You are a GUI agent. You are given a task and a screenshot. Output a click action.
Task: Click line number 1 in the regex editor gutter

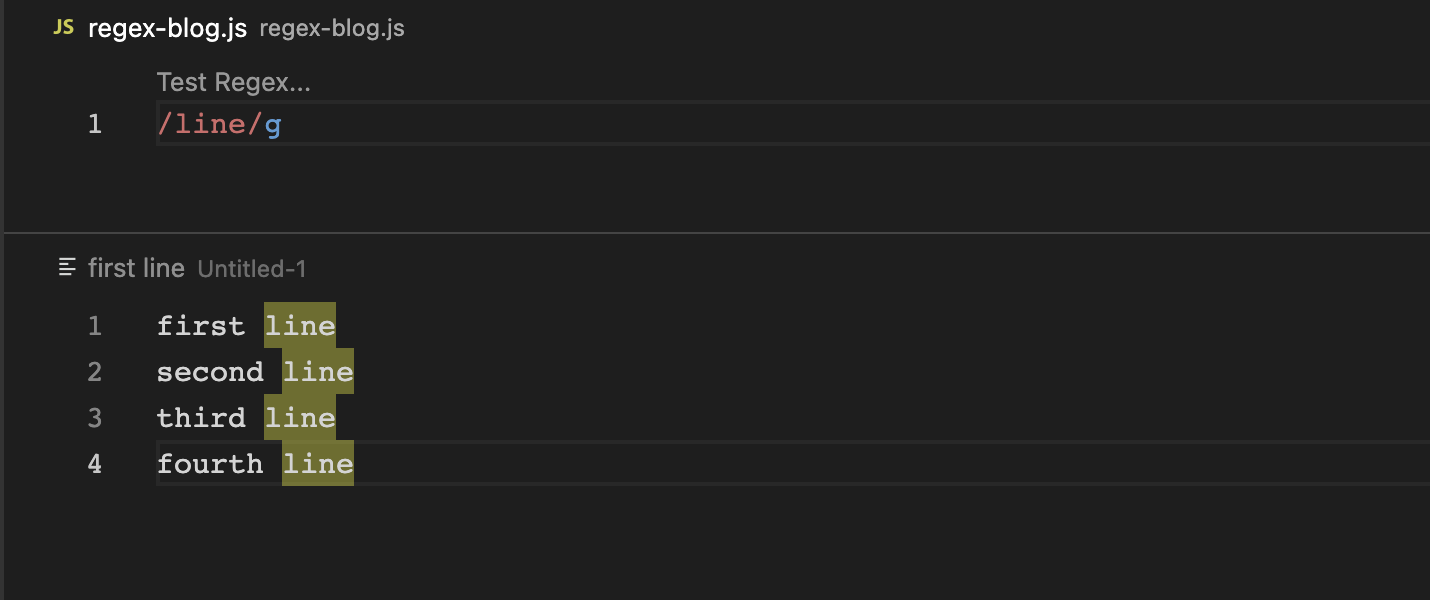pos(95,124)
